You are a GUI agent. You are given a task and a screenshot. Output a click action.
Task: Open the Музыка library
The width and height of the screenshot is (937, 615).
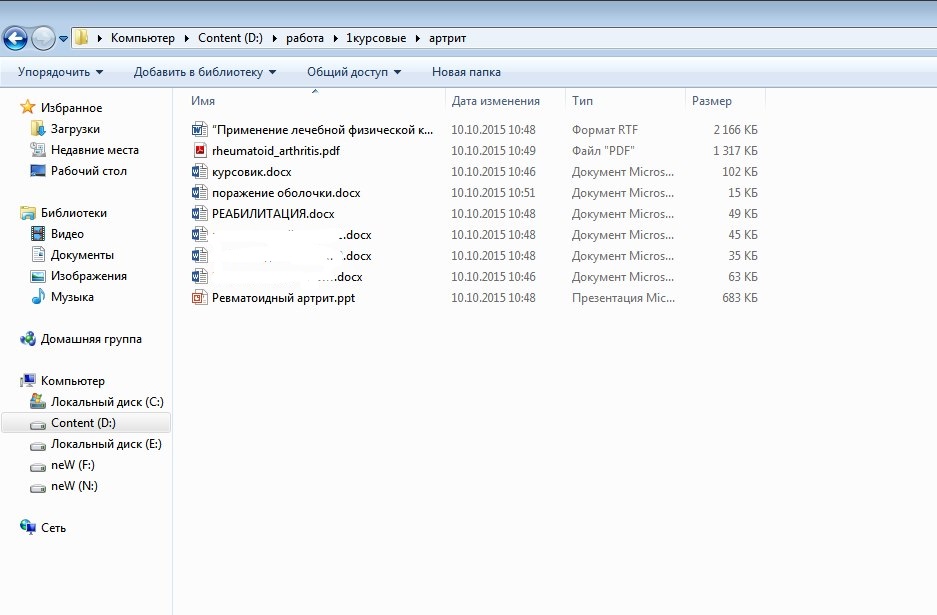(x=72, y=296)
